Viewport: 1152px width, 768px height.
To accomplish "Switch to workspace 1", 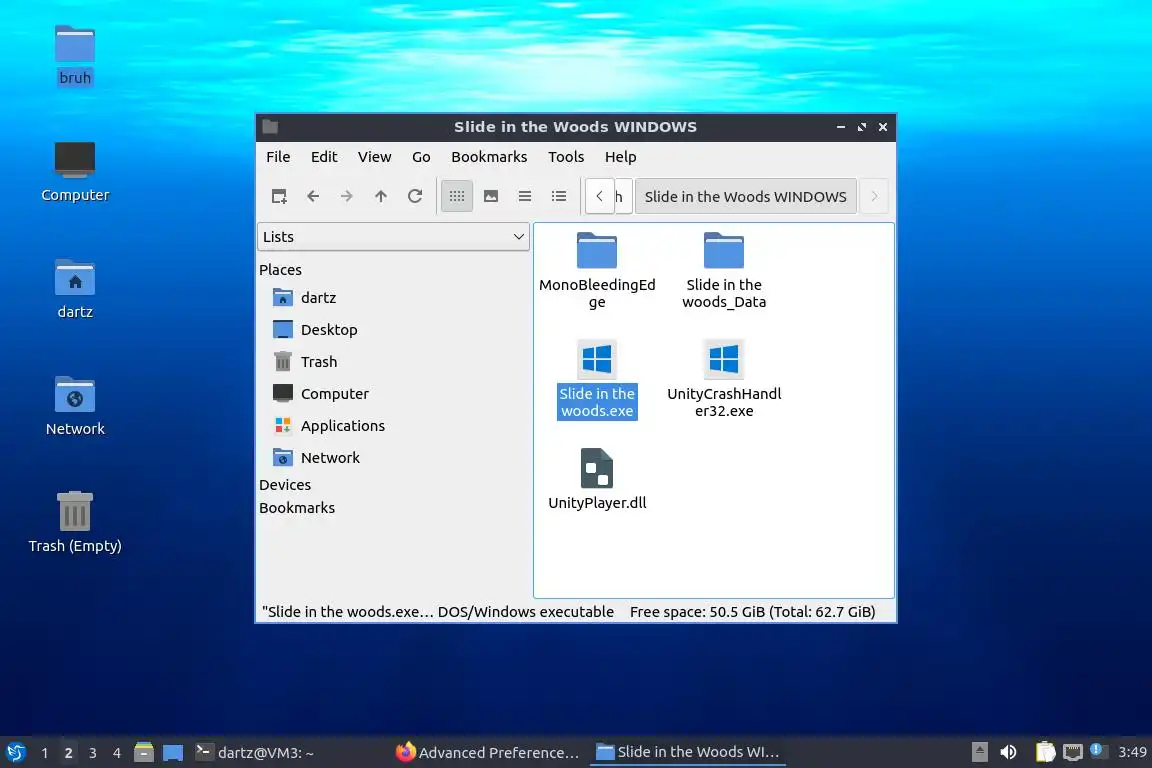I will pos(45,753).
